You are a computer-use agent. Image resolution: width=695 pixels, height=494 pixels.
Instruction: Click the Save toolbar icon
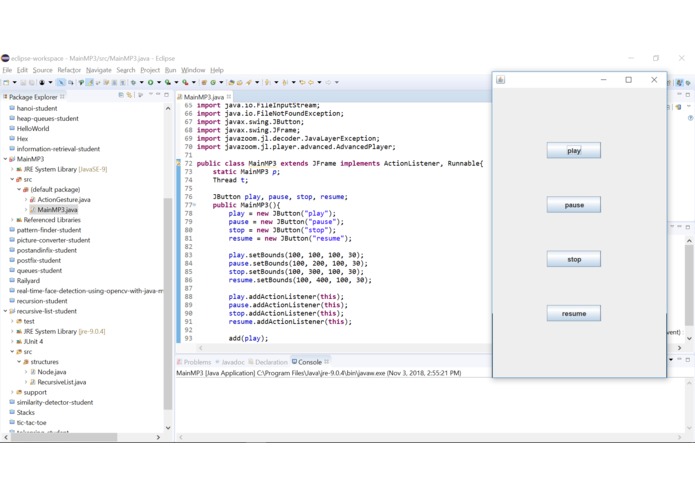click(x=23, y=82)
